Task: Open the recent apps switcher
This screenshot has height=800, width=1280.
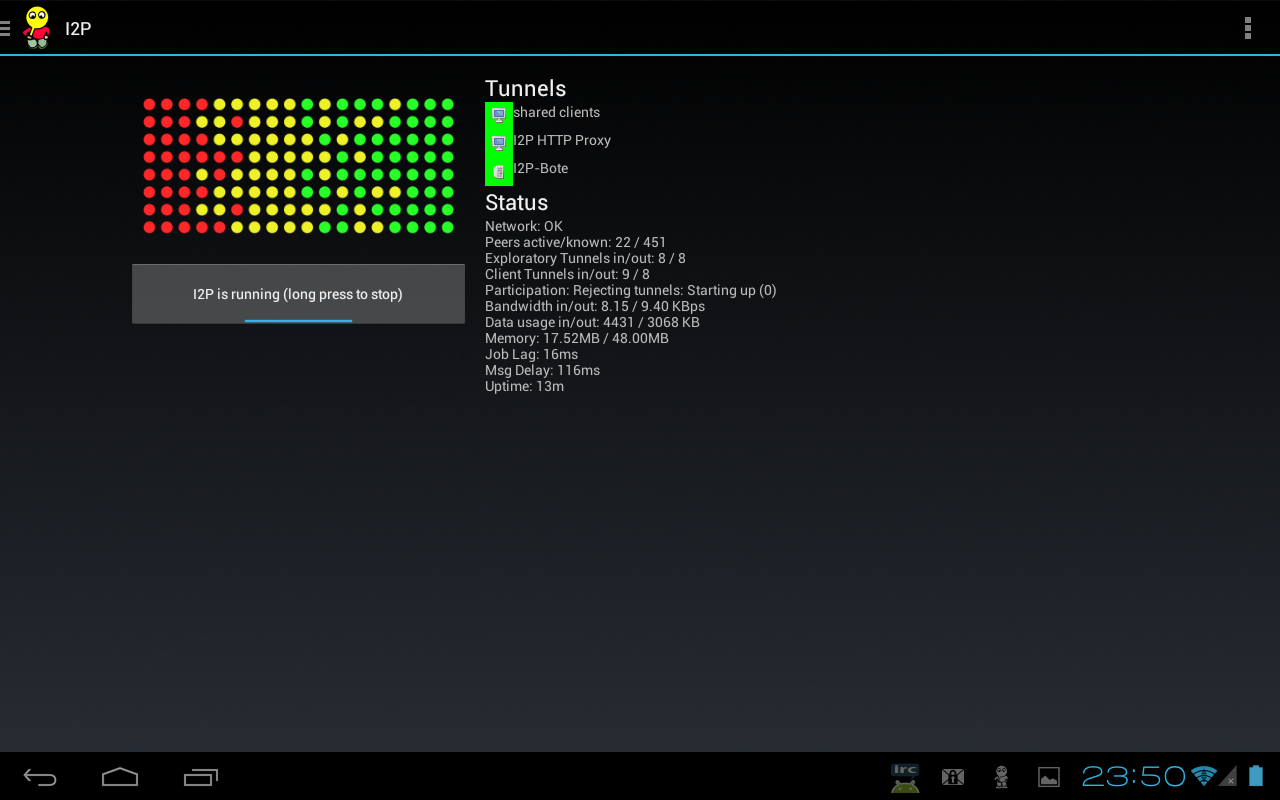Action: [201, 777]
